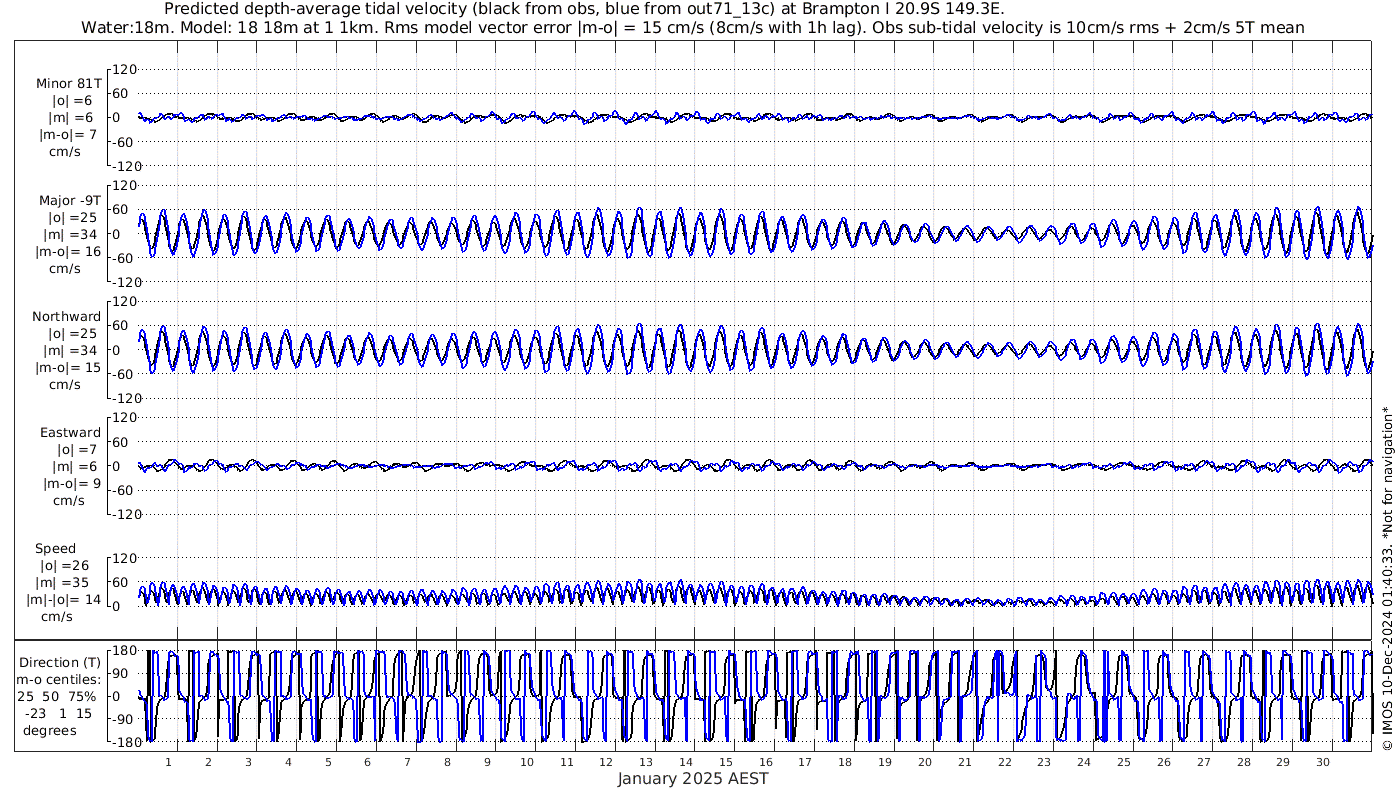Click '|m-o|= 15' in Northward panel
Viewport: 1400px width, 800px height.
(68, 367)
